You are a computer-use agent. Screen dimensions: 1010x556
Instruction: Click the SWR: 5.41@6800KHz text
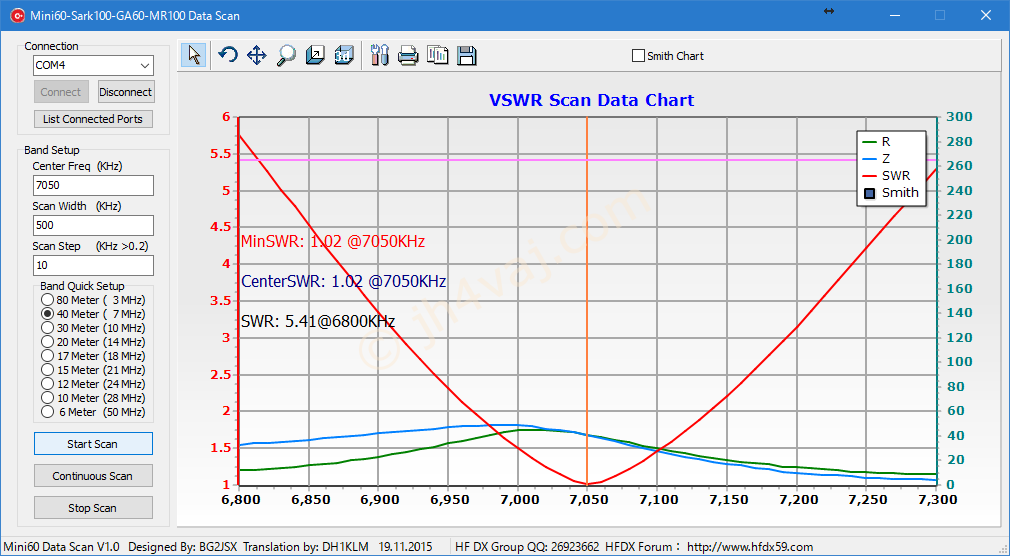(x=318, y=321)
